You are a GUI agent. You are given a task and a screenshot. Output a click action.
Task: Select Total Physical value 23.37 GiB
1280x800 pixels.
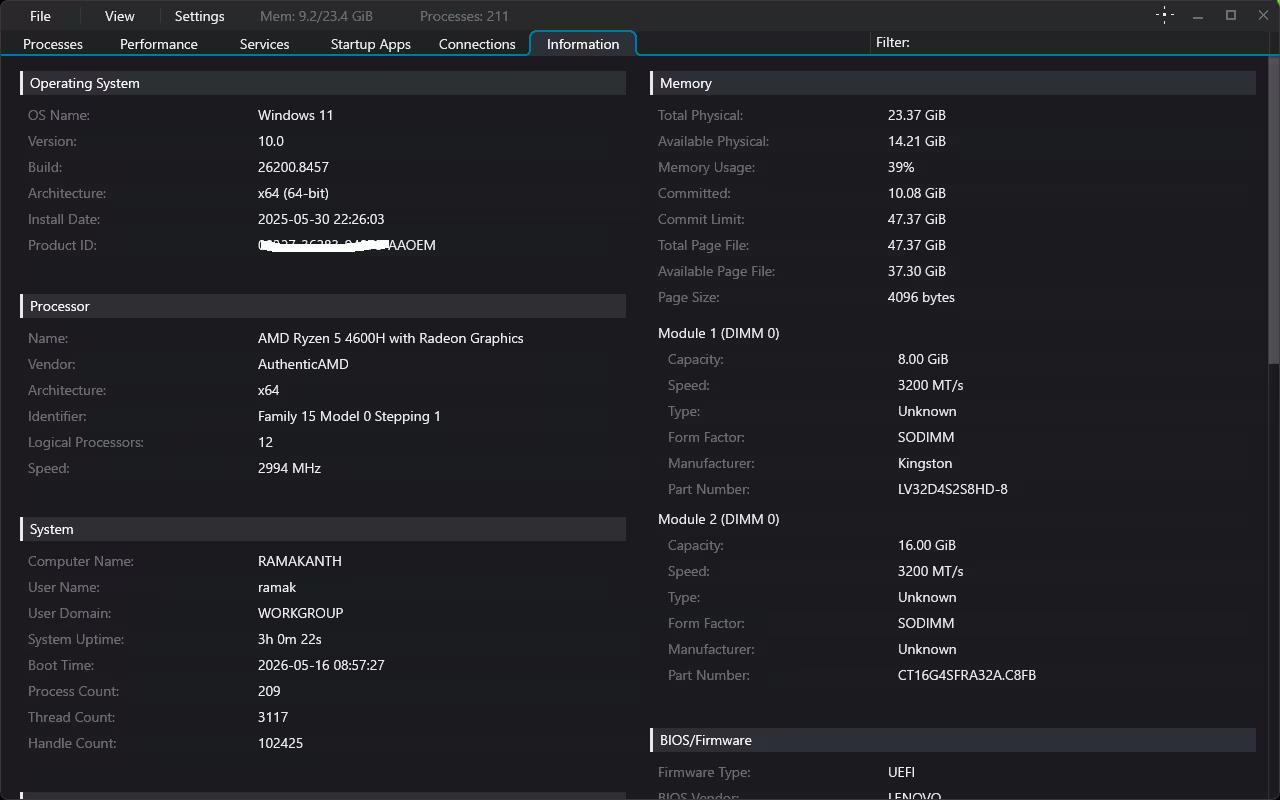916,115
